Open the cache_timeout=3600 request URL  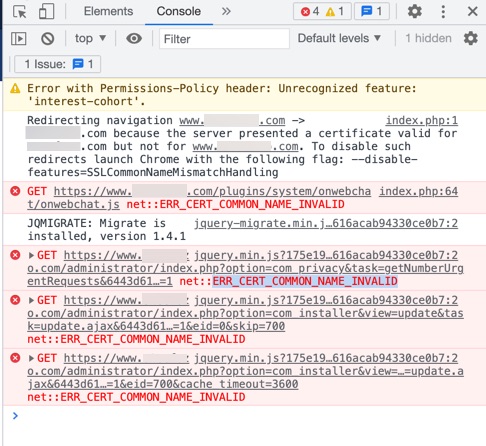pos(245,371)
